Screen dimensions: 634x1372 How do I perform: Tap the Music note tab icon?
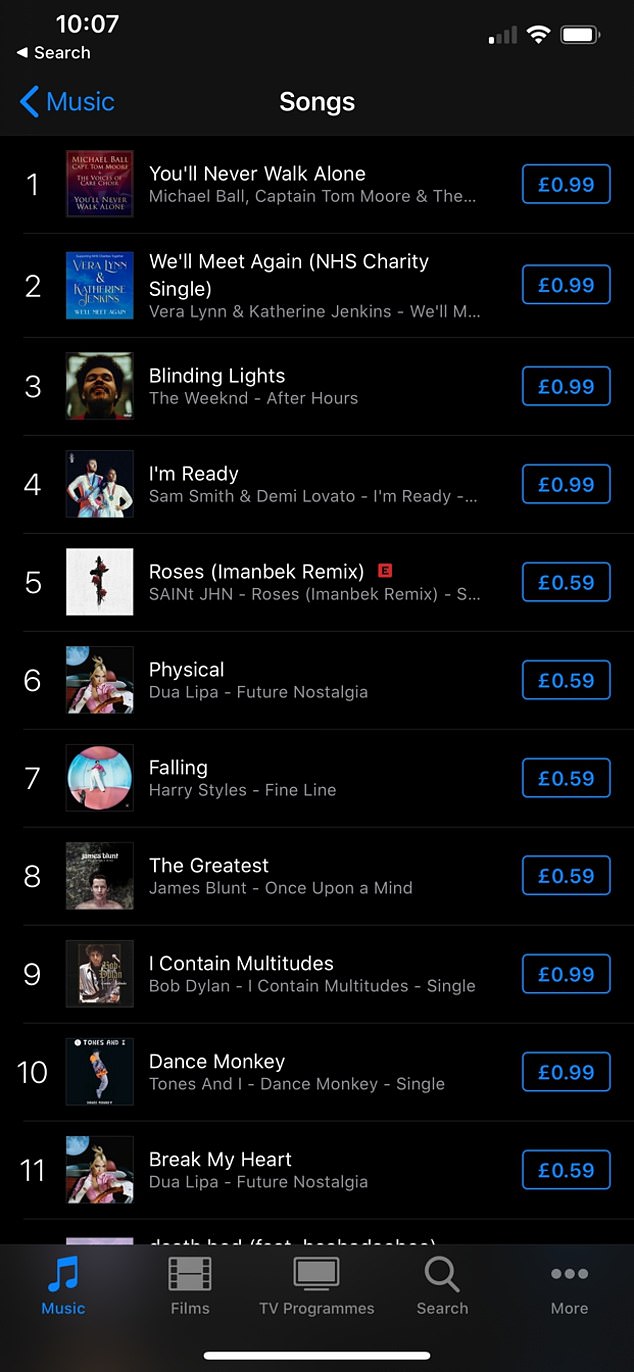[63, 1275]
